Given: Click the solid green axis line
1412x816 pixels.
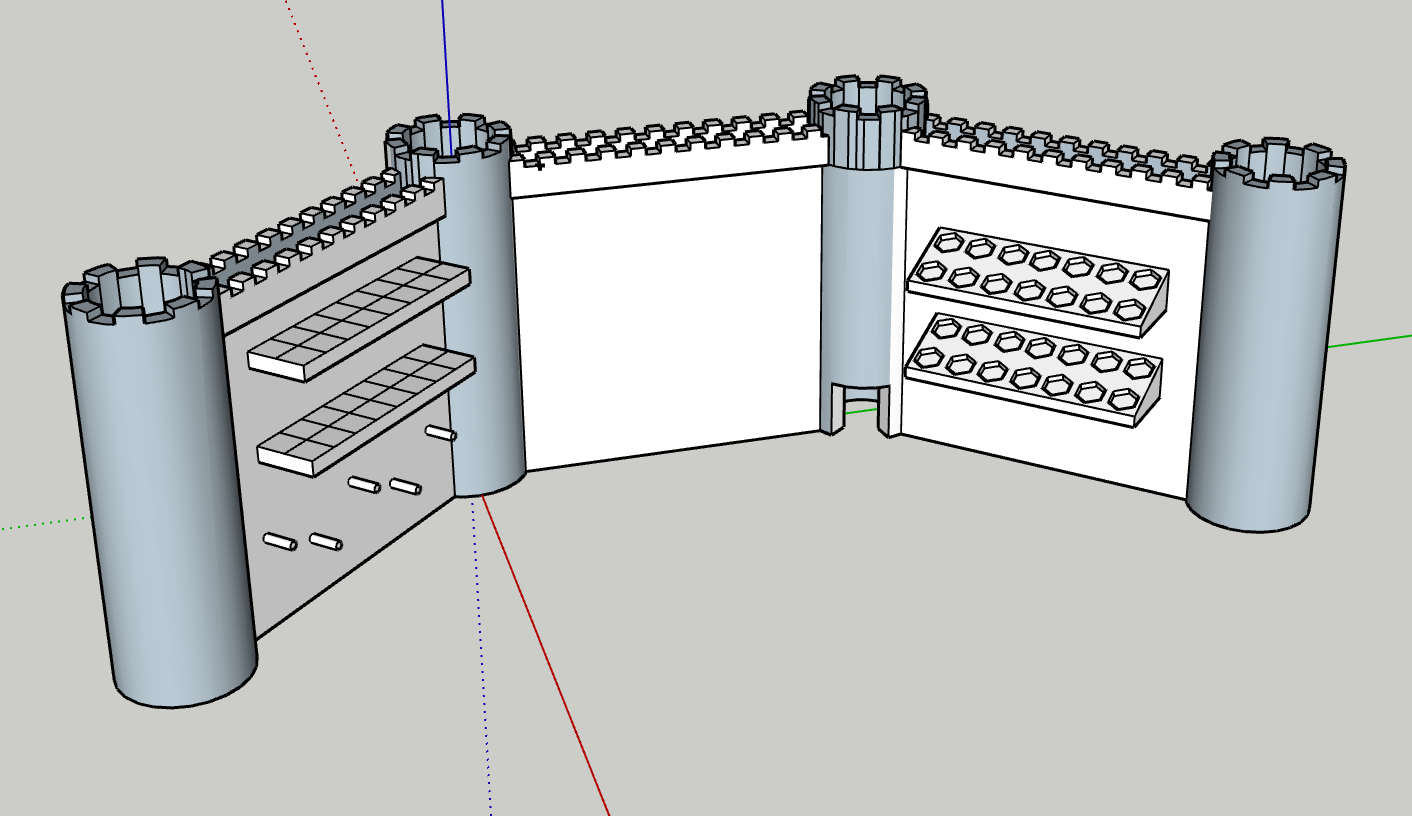Looking at the screenshot, I should coord(1370,340).
